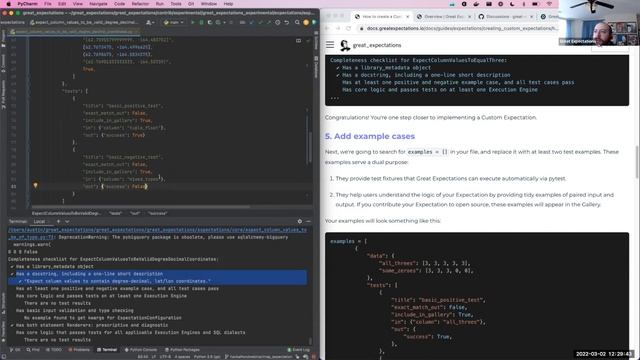This screenshot has width=640, height=360.
Task: Open the Git menu
Action: click(x=191, y=4)
